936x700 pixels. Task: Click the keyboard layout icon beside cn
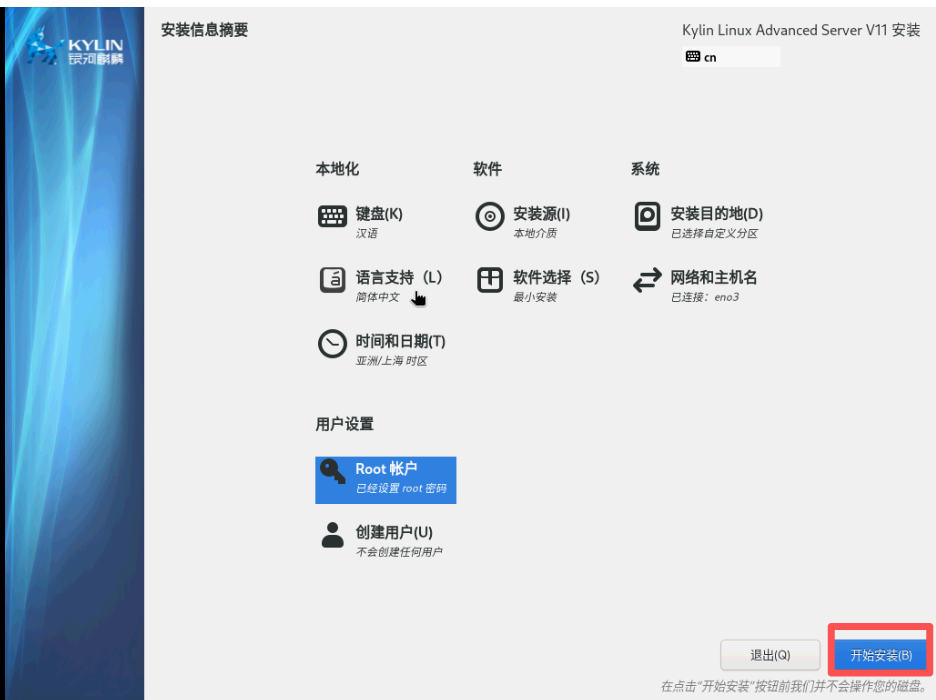693,57
